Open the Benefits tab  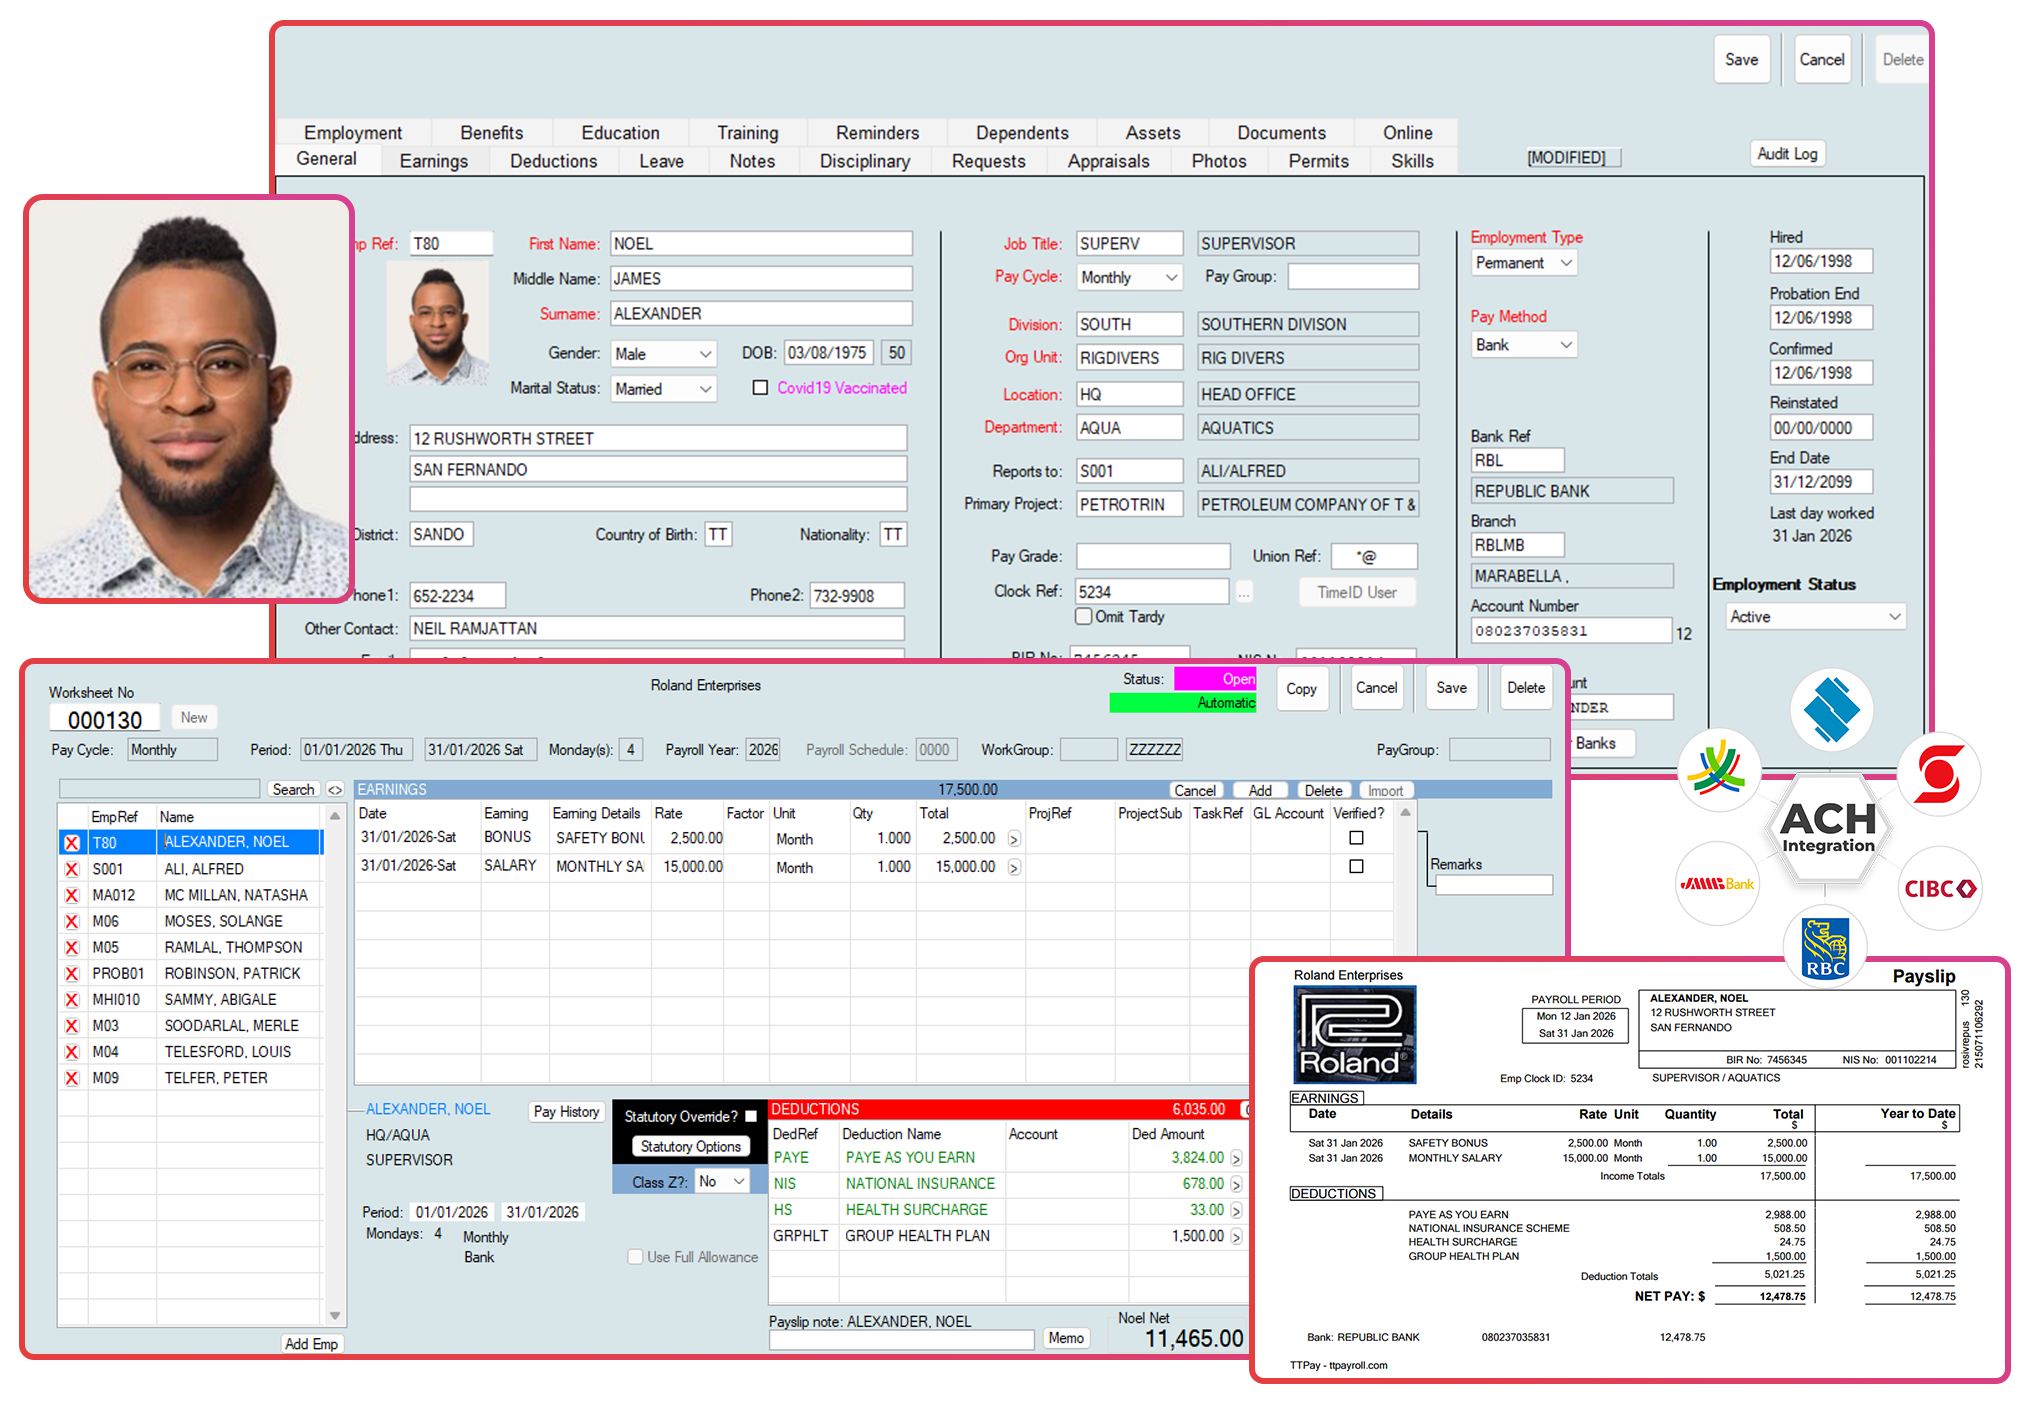491,132
